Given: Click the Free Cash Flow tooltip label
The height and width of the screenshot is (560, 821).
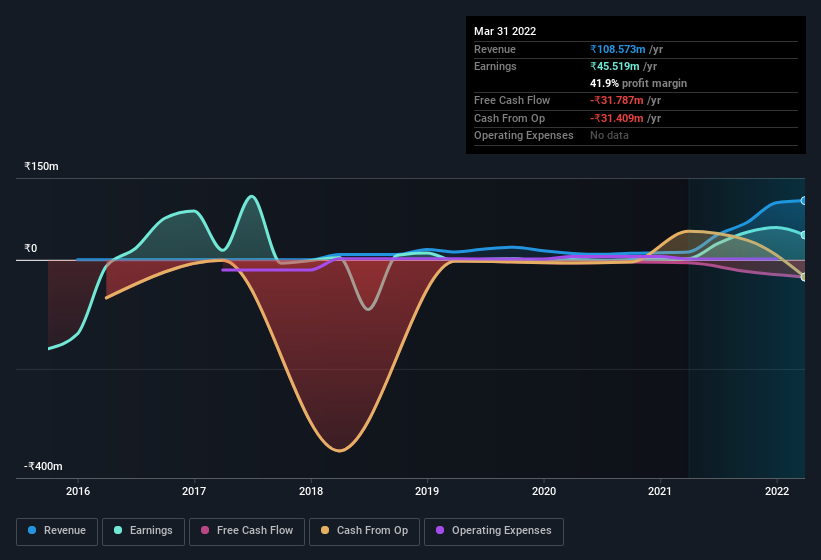Looking at the screenshot, I should coord(512,100).
